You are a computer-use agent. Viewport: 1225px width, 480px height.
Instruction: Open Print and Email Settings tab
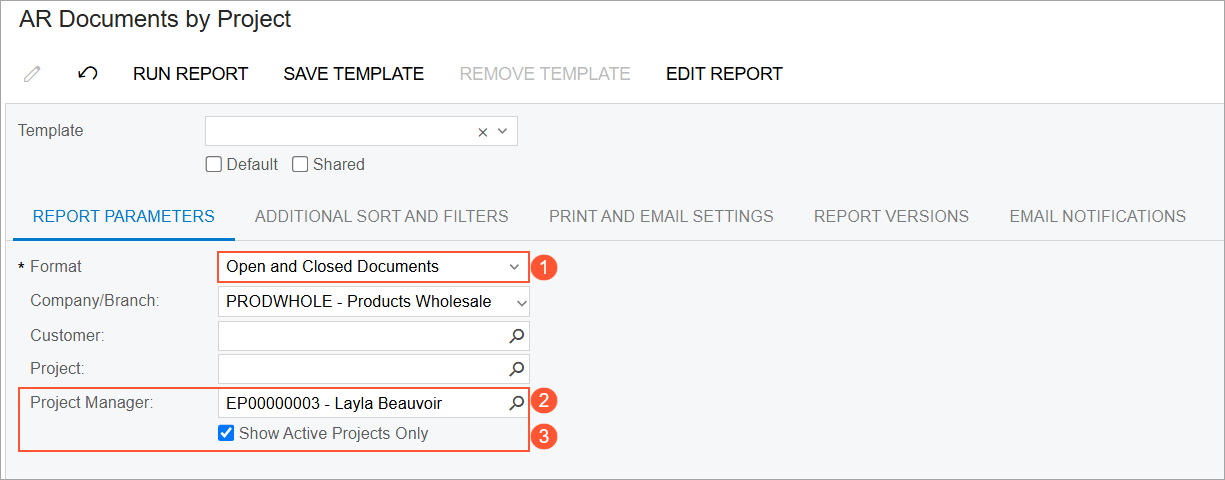click(x=661, y=216)
